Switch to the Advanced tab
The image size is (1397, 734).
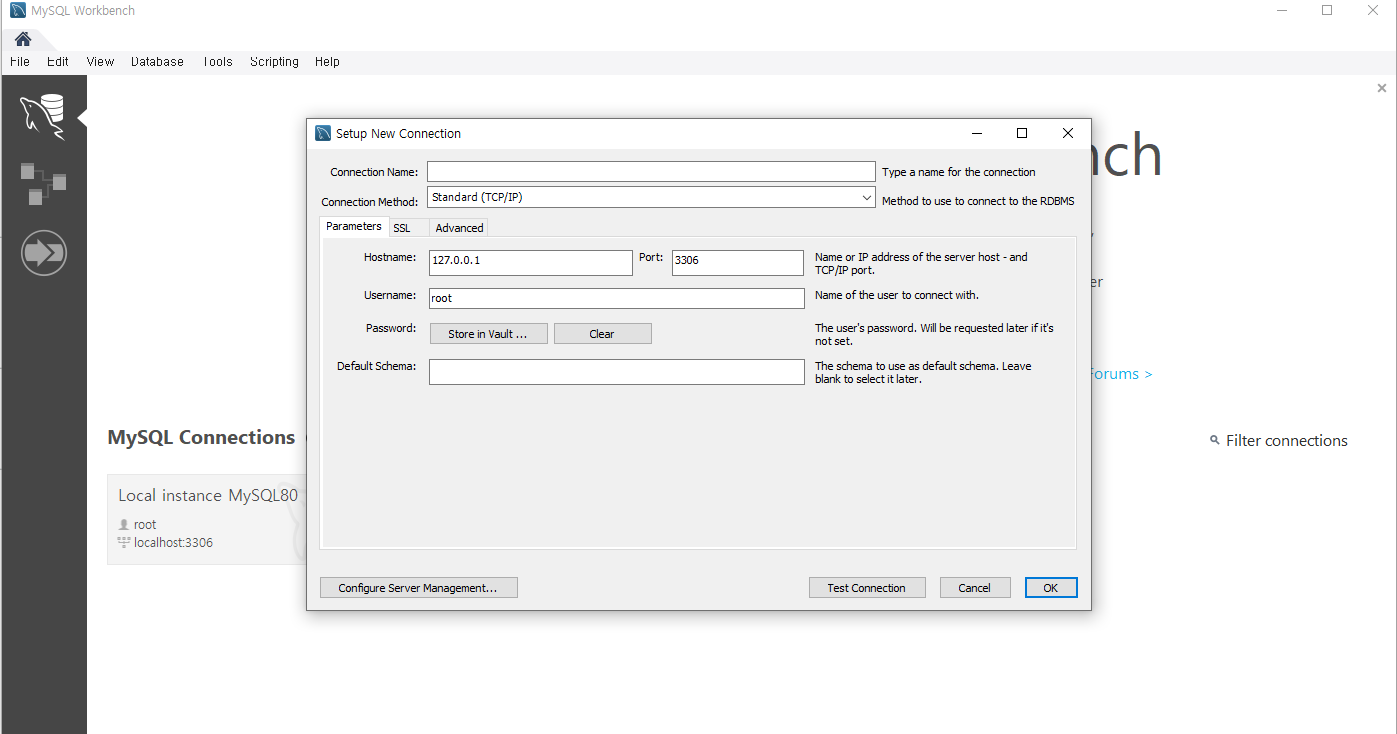pos(459,228)
